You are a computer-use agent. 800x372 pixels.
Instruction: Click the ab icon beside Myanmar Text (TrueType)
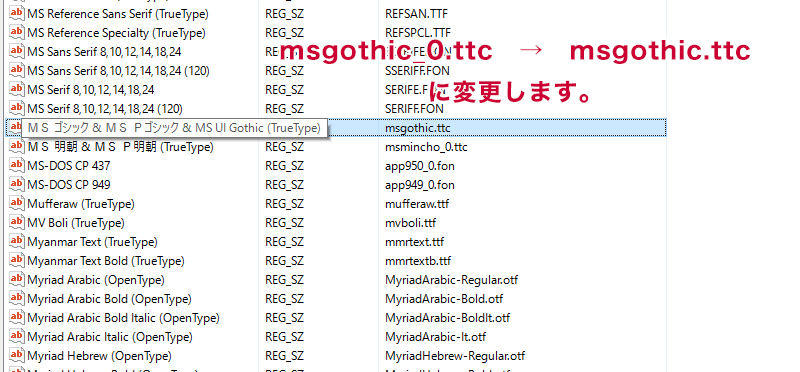tap(17, 242)
